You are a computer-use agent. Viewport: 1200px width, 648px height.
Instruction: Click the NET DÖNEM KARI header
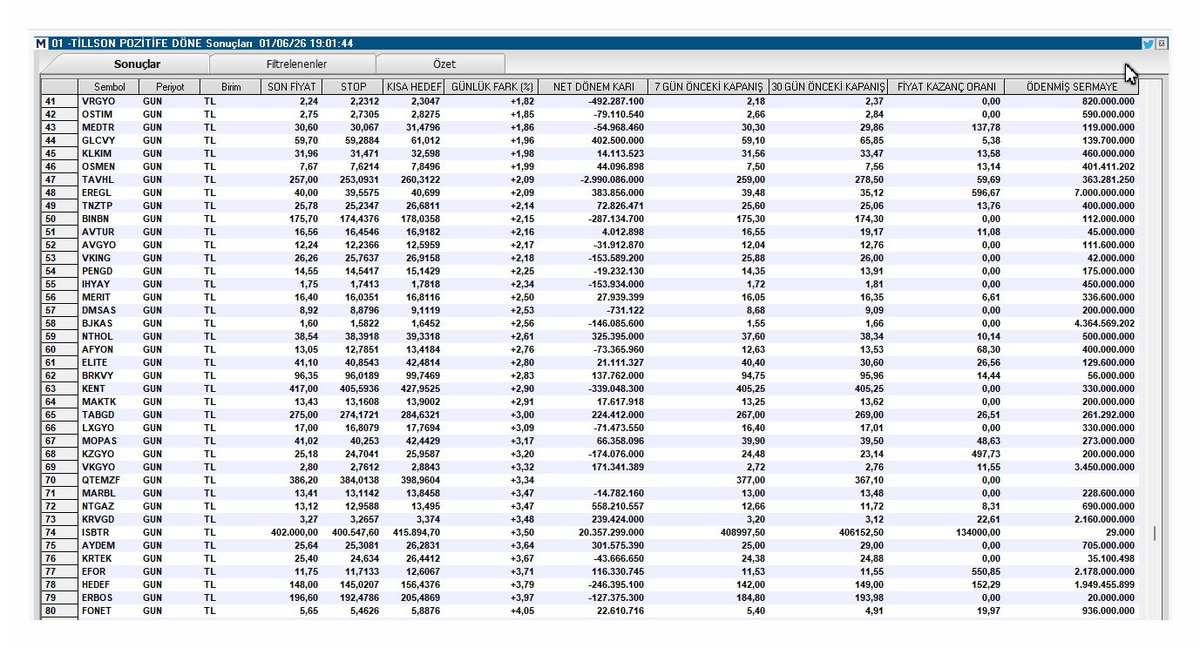(x=594, y=87)
